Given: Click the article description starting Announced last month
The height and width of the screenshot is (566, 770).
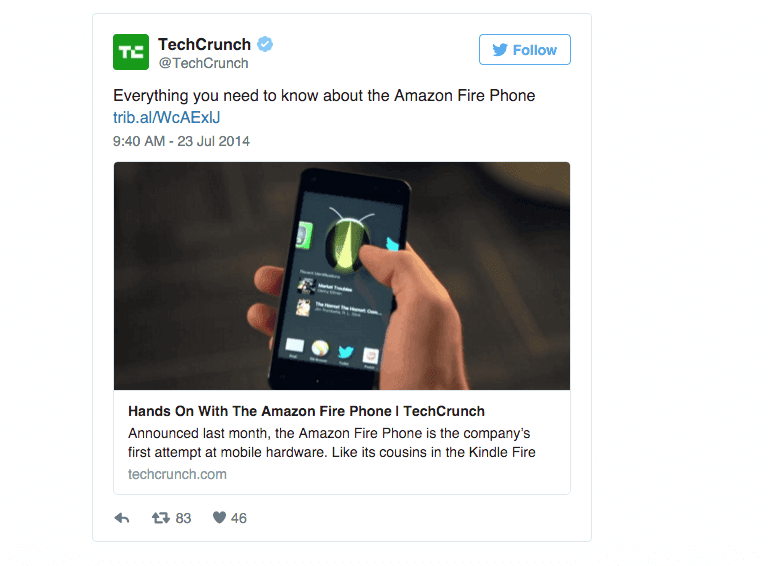Looking at the screenshot, I should click(x=332, y=443).
